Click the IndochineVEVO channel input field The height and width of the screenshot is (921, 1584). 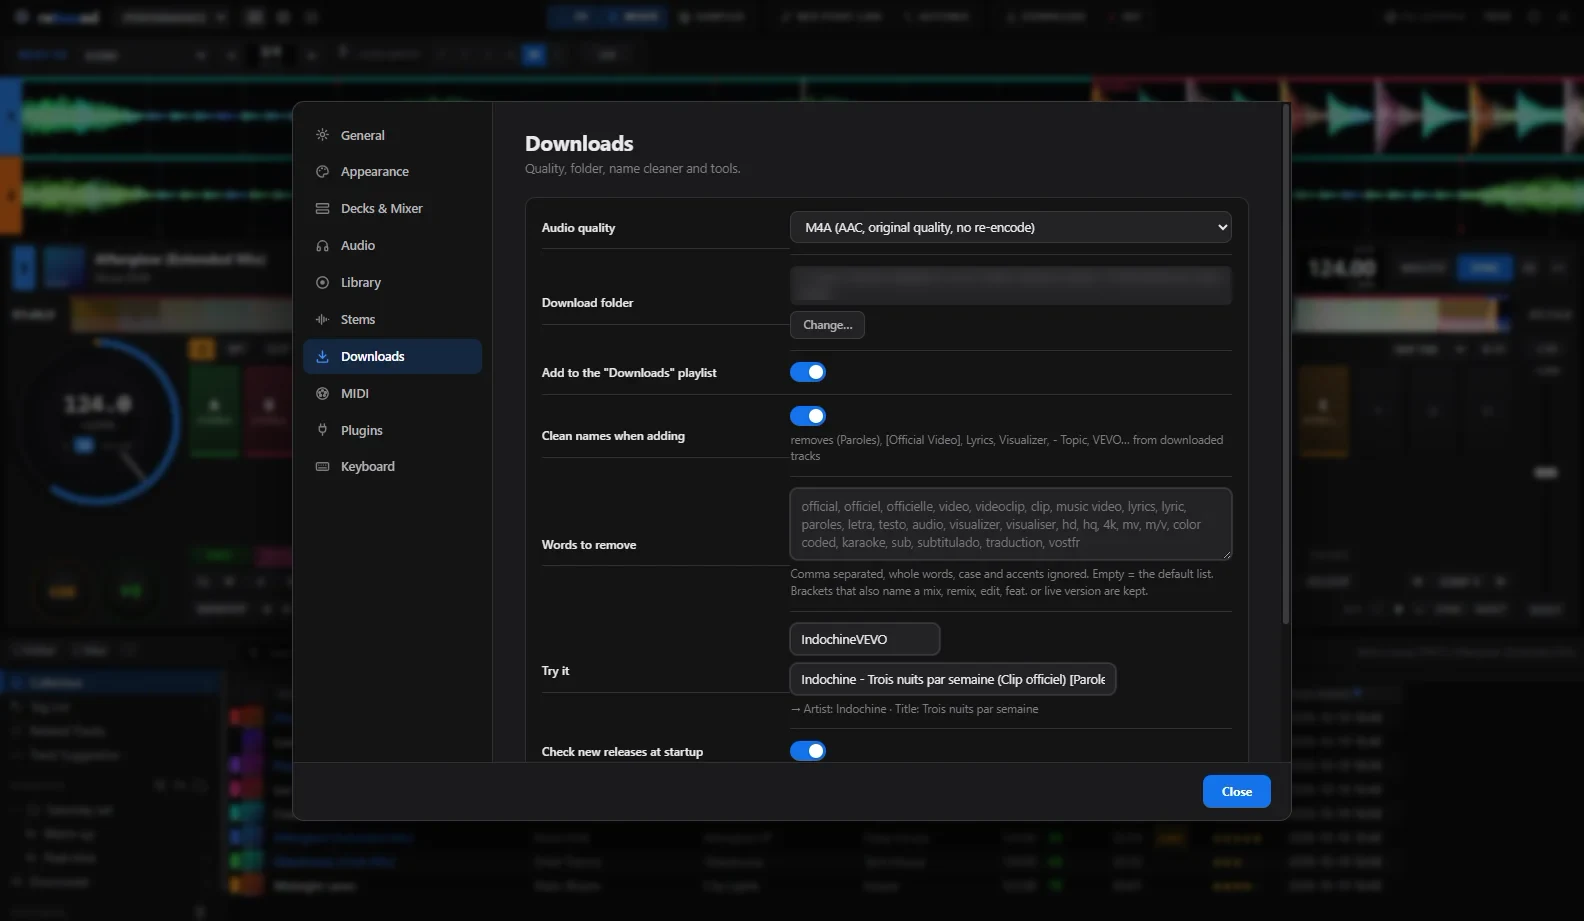pos(865,639)
